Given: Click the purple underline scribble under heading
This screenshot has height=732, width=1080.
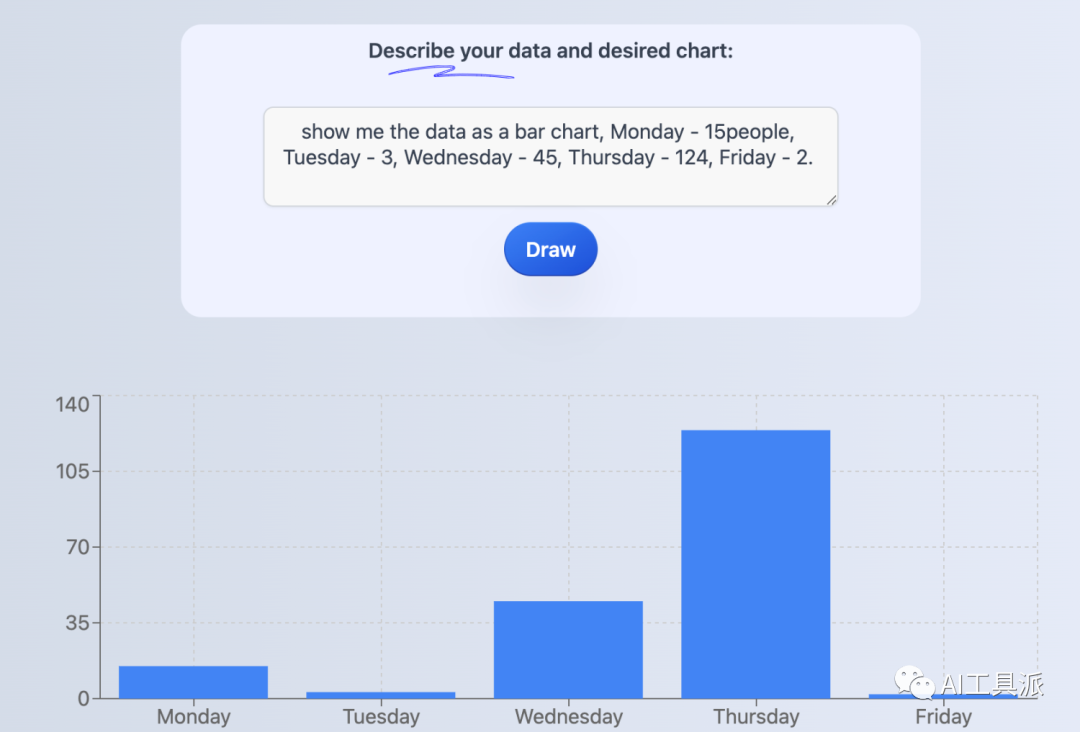Looking at the screenshot, I should click(x=451, y=72).
